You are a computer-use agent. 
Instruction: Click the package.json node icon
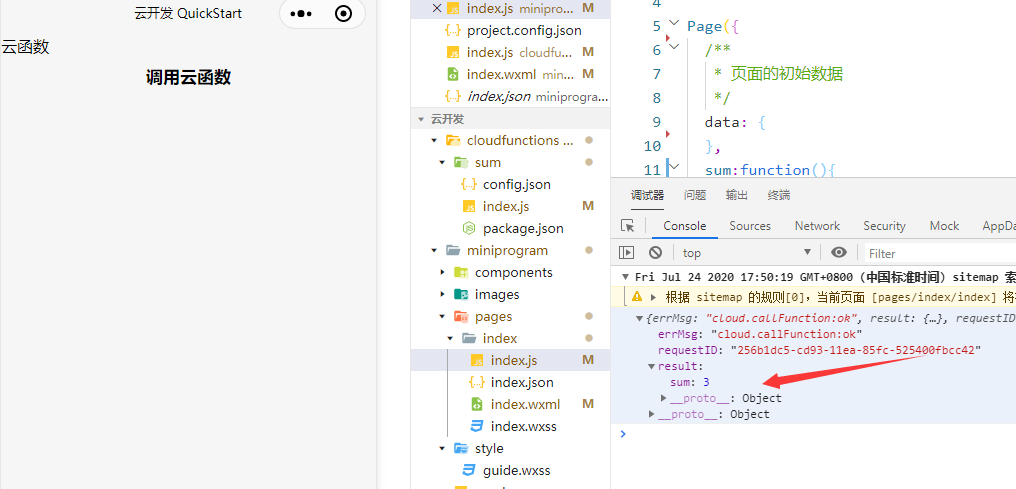[x=468, y=228]
